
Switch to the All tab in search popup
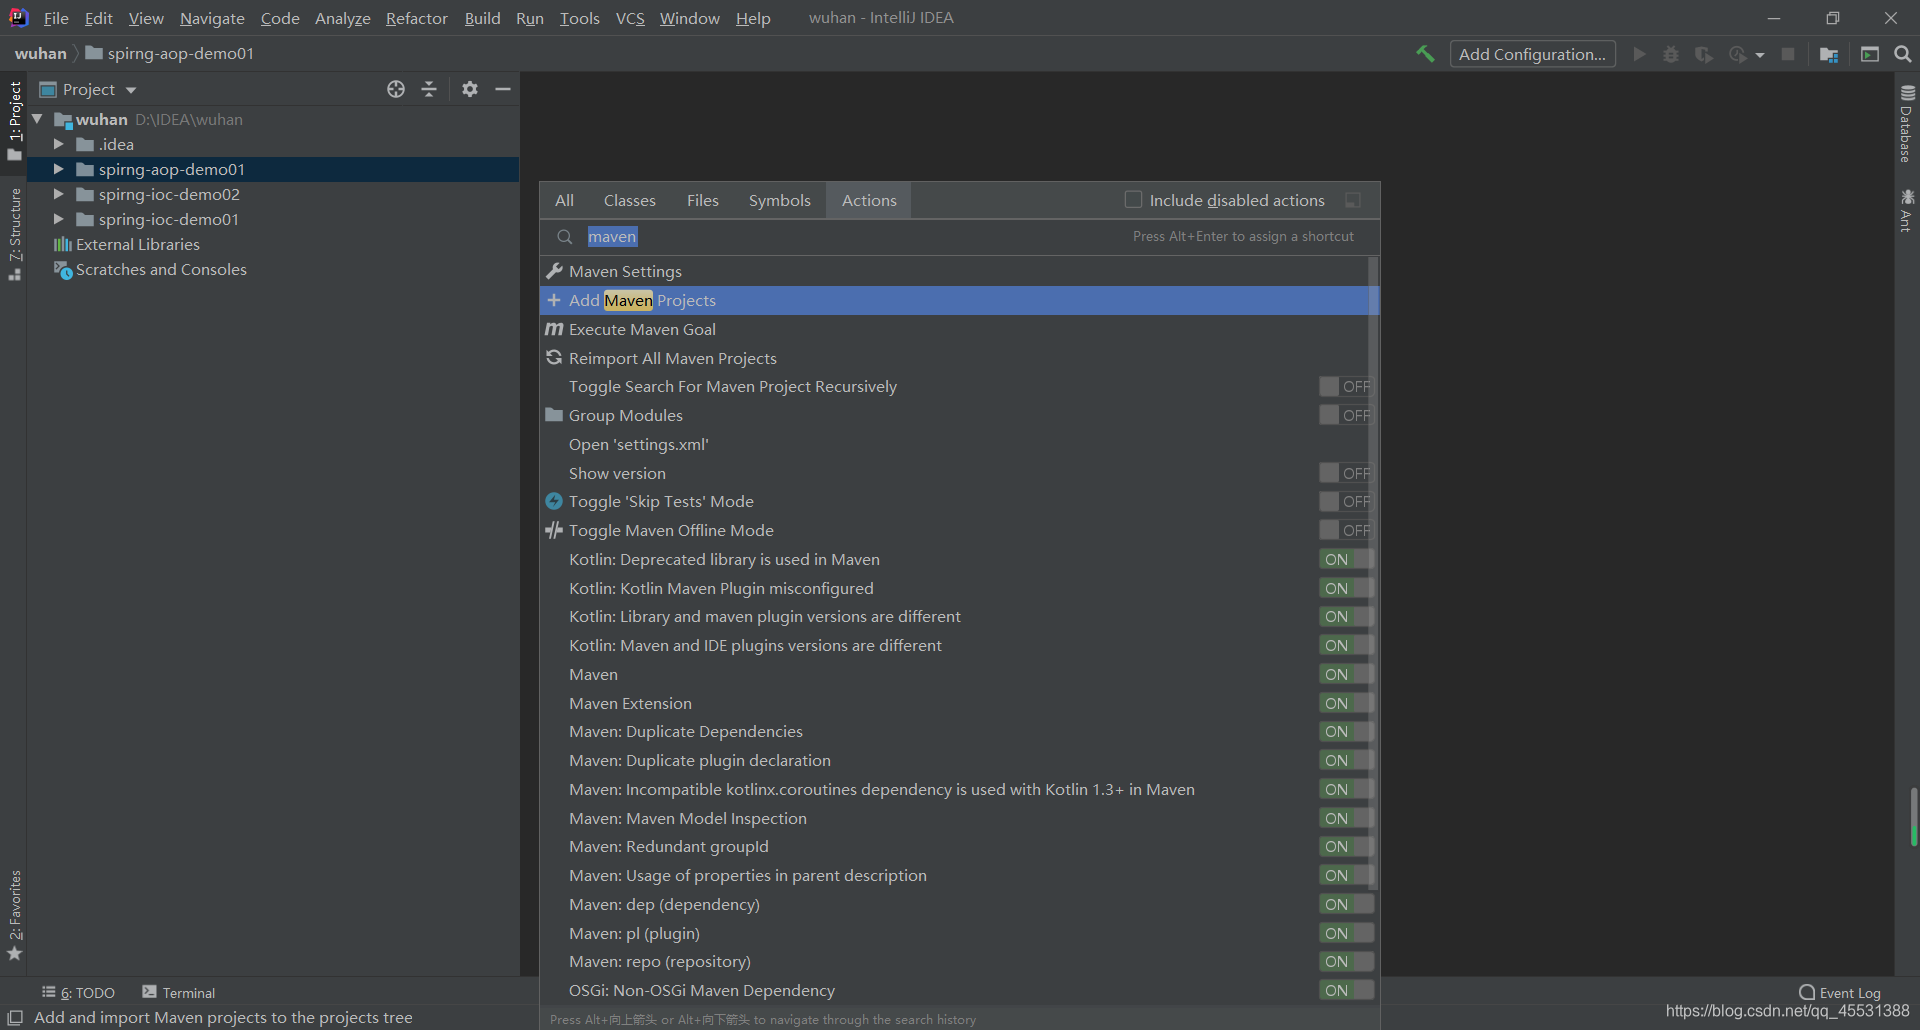click(565, 200)
